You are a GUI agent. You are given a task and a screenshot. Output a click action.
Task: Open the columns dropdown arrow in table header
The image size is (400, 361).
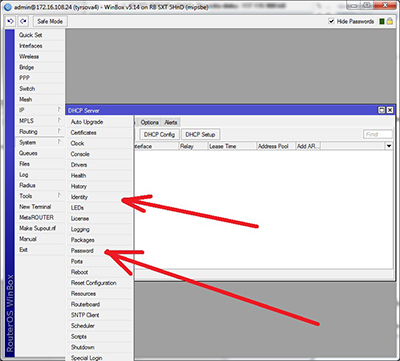click(x=389, y=146)
